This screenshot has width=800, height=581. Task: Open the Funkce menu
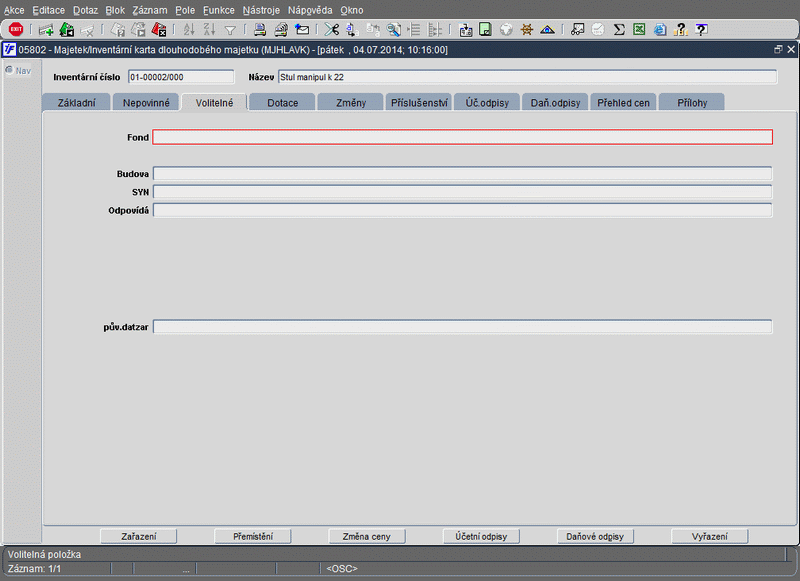tap(218, 10)
